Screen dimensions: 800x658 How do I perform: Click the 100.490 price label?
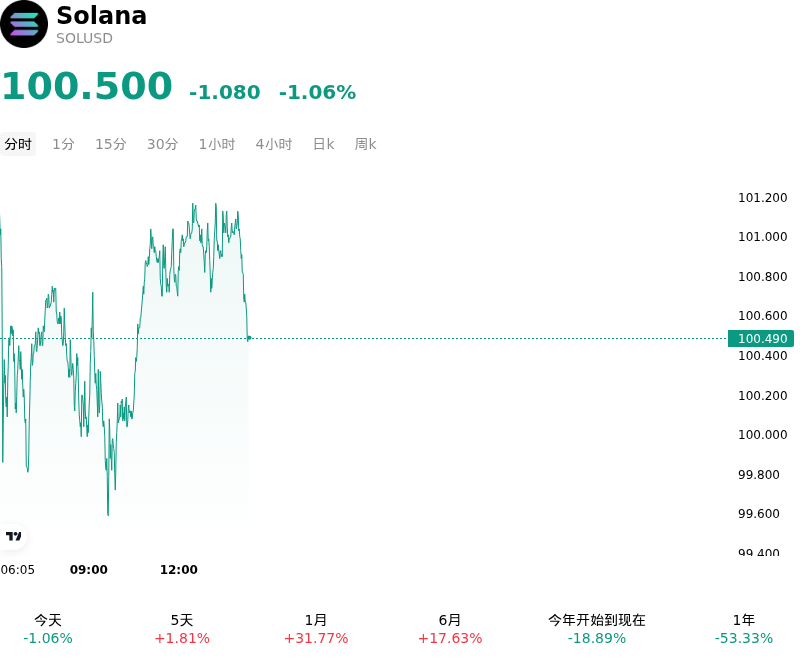click(761, 338)
